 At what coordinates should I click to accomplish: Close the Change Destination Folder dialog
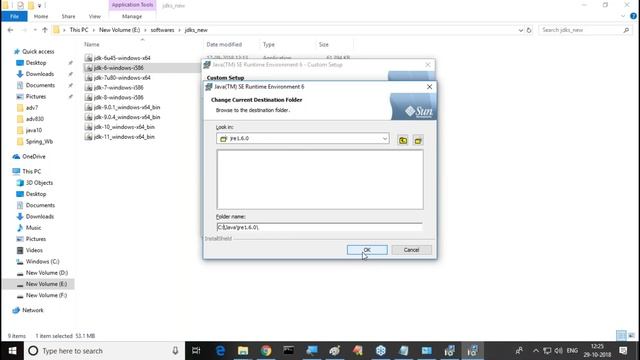click(429, 87)
